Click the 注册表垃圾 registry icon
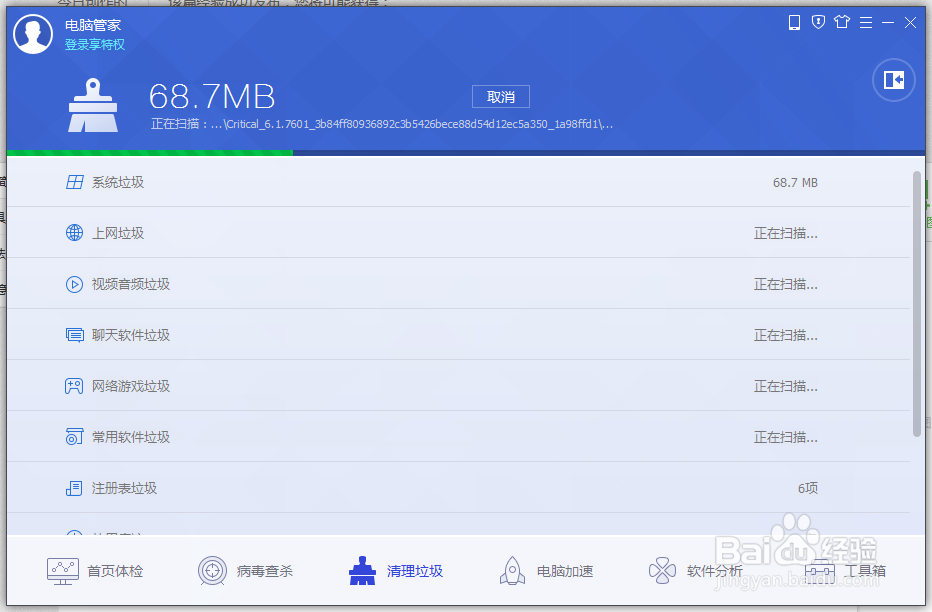The image size is (932, 612). coord(74,488)
